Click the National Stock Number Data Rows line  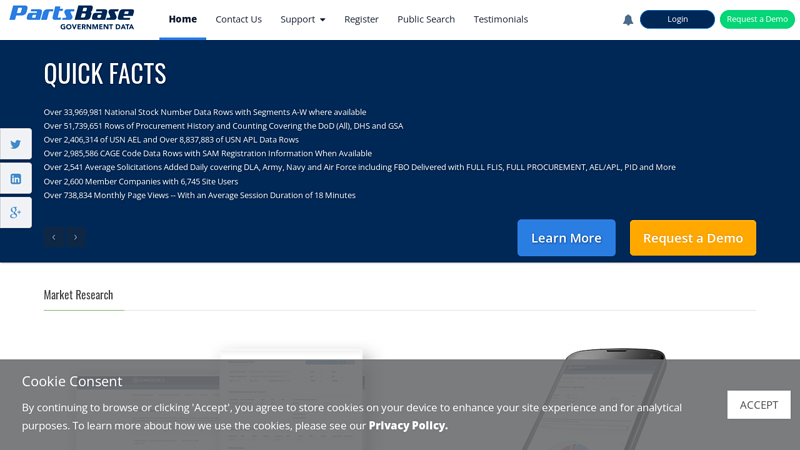(205, 112)
